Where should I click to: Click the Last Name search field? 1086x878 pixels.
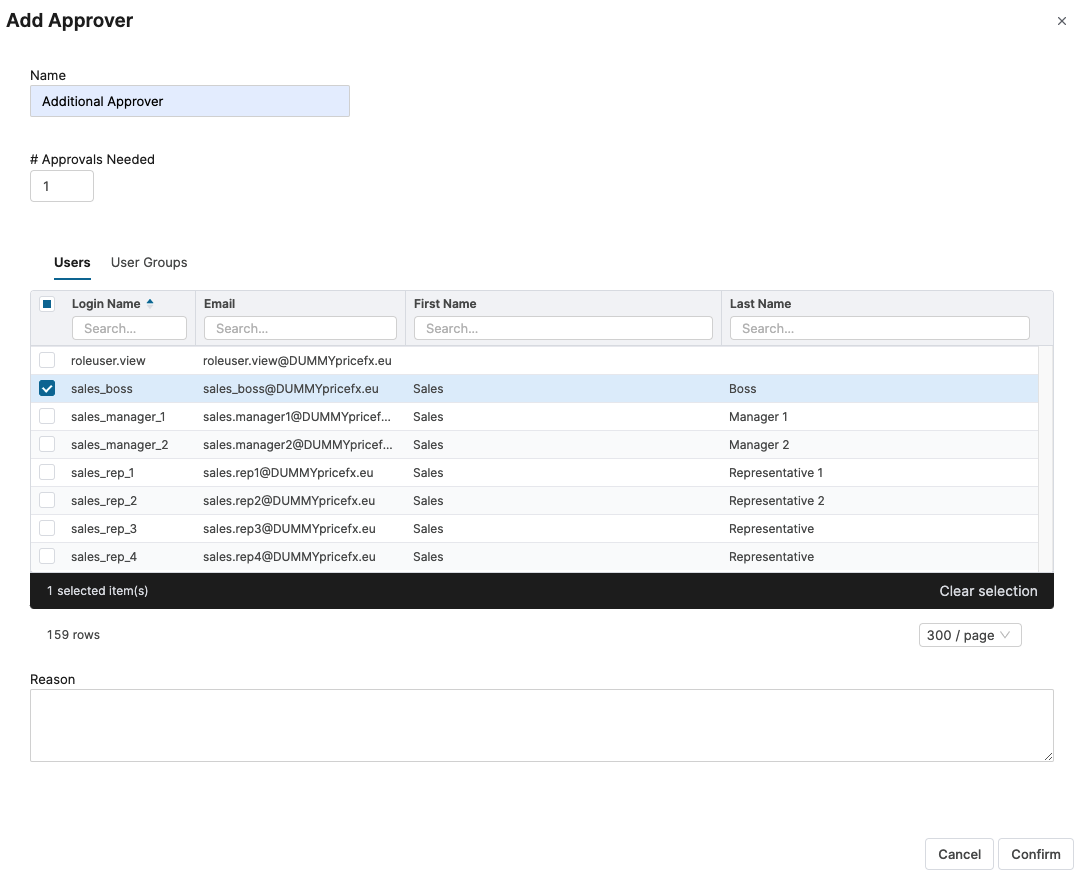tap(879, 328)
